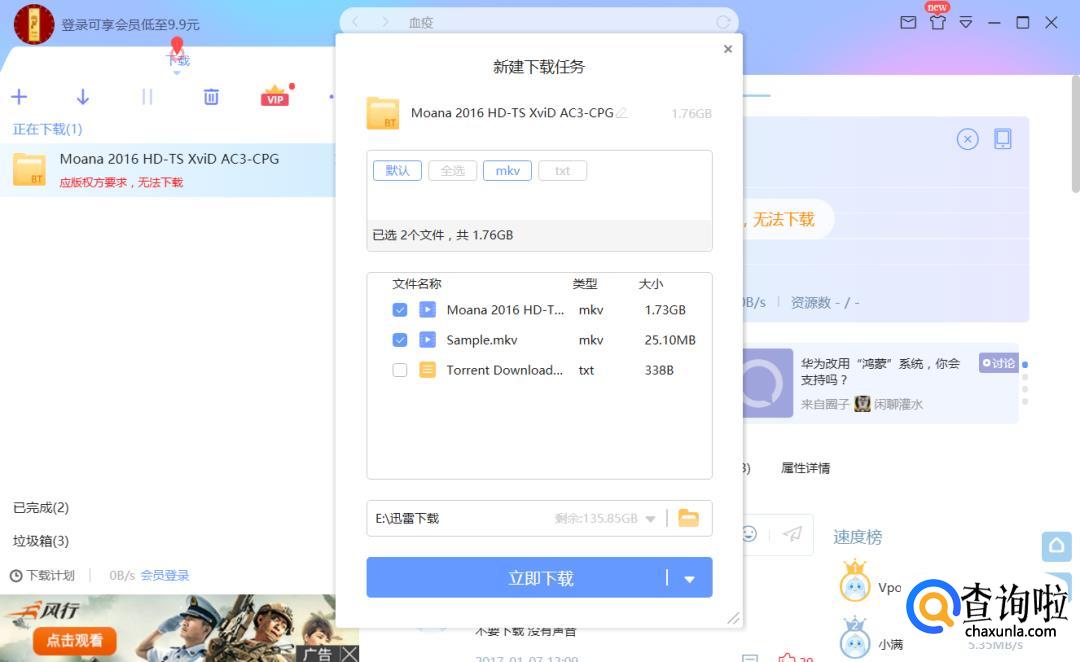The height and width of the screenshot is (662, 1080).
Task: Select the 垃圾箱(3) section
Action: [x=41, y=541]
